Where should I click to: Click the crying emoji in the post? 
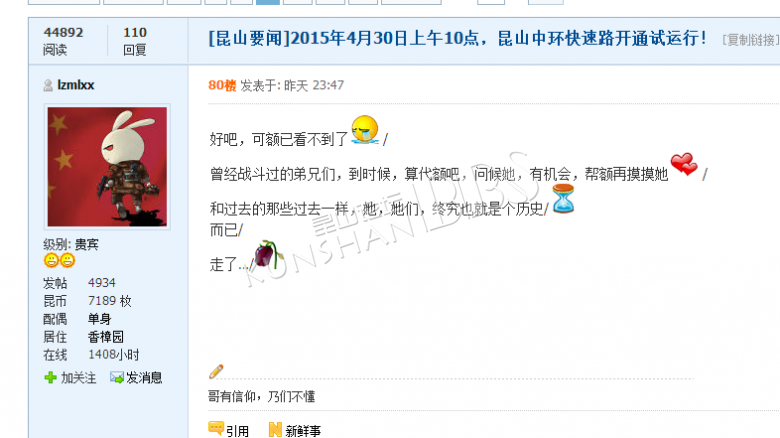(365, 130)
